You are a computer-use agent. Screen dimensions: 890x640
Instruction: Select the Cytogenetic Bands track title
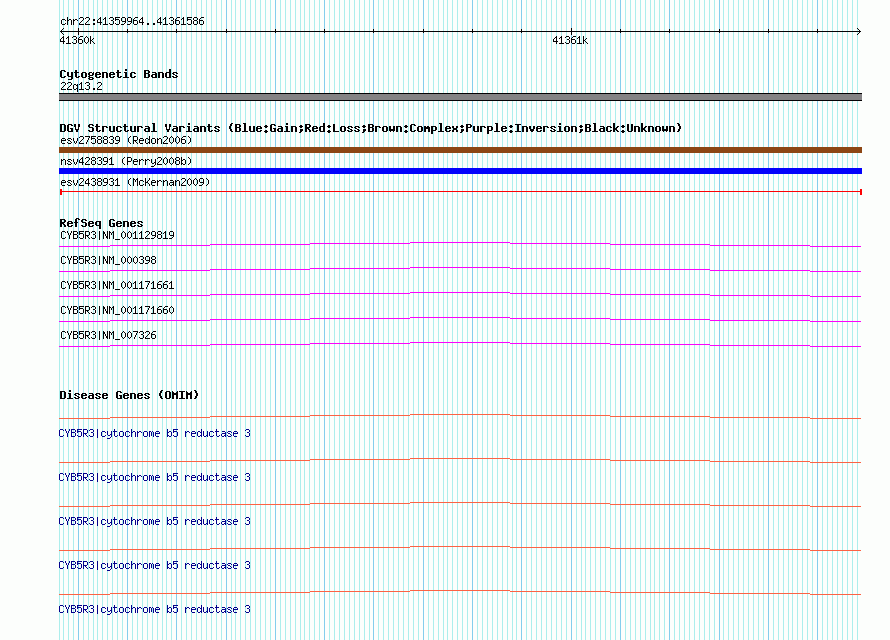click(119, 74)
